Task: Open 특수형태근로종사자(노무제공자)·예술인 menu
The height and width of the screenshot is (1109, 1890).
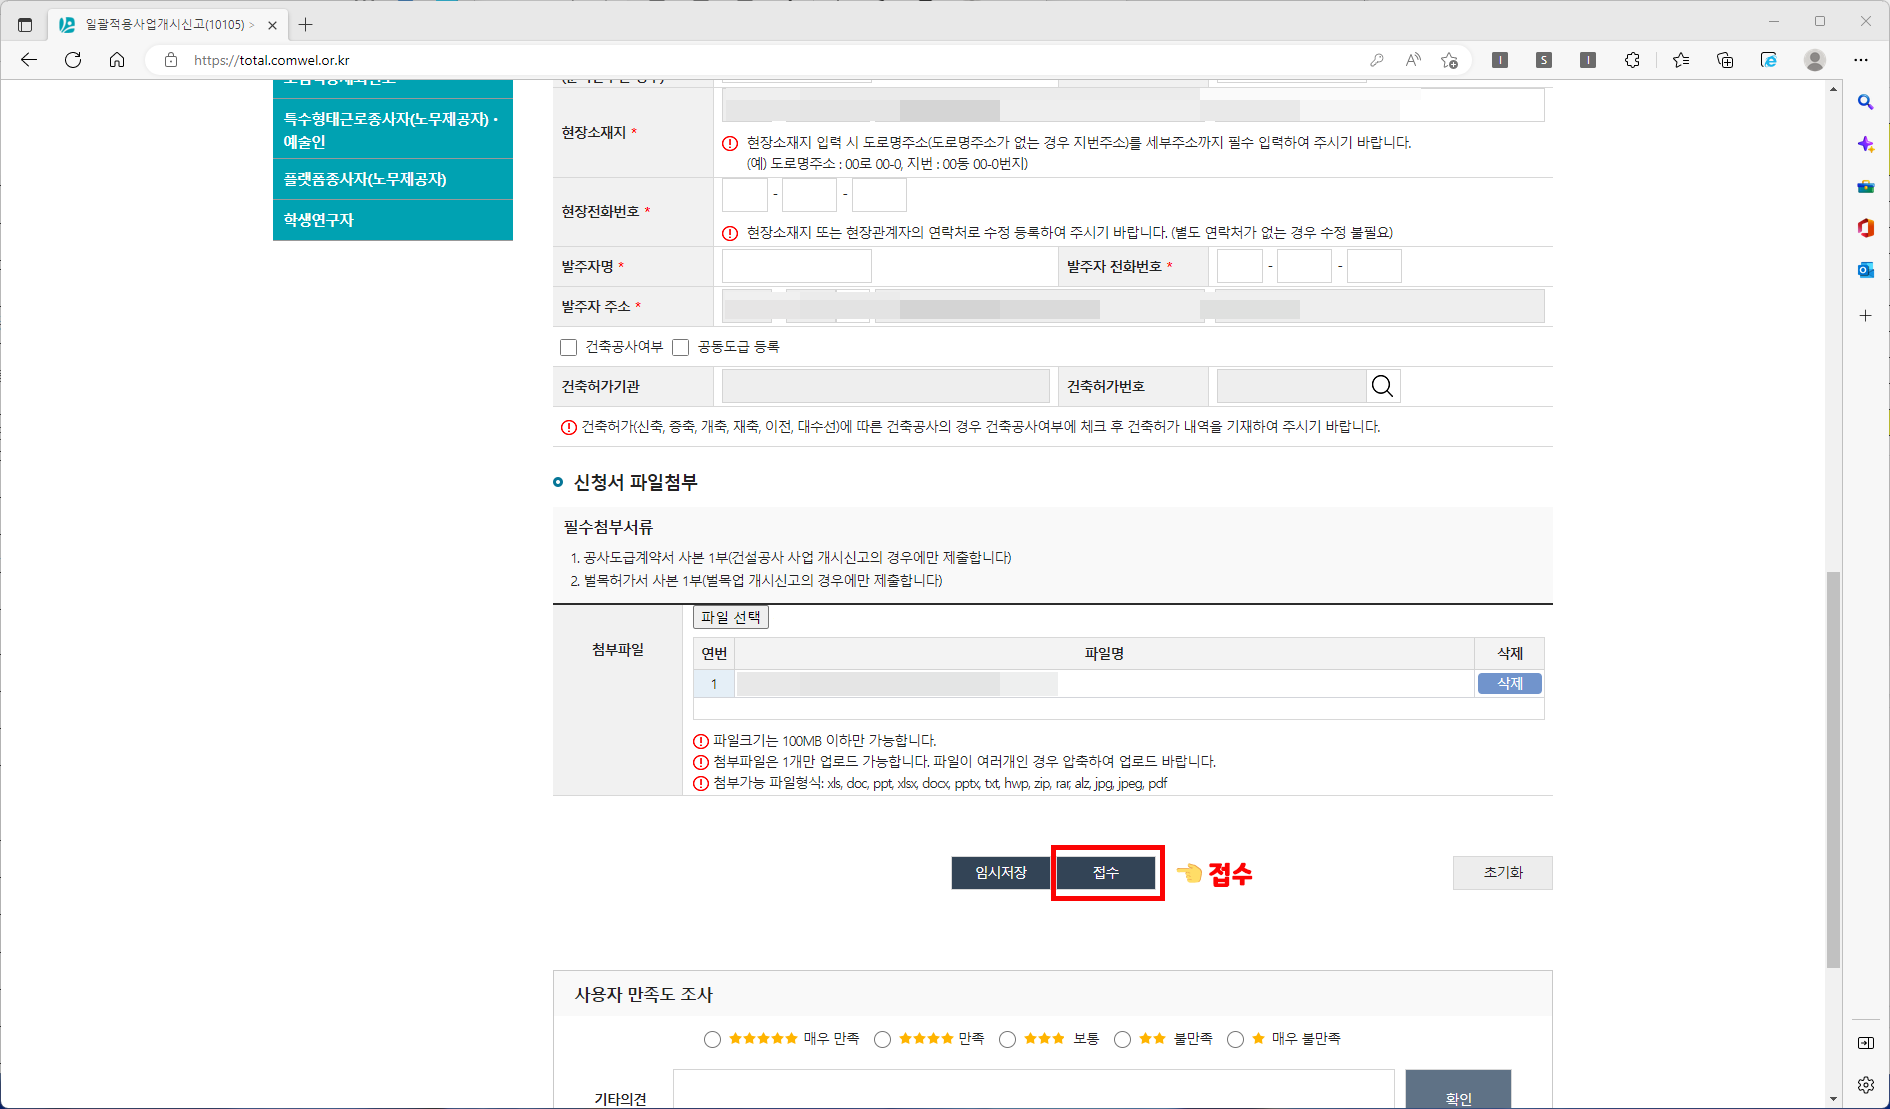Action: click(x=393, y=129)
